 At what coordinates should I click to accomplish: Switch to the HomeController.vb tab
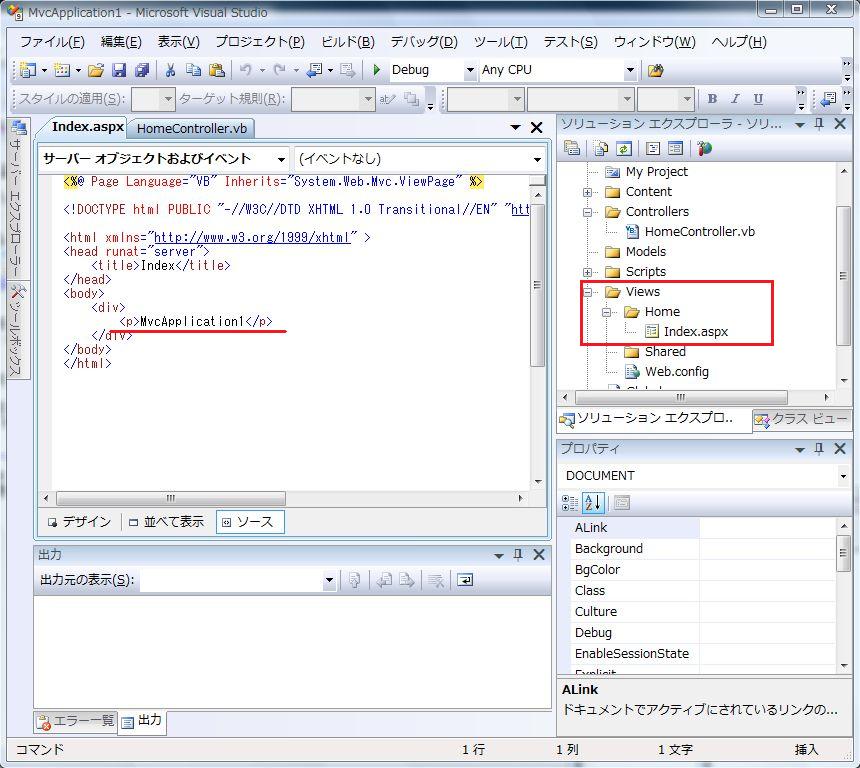191,128
